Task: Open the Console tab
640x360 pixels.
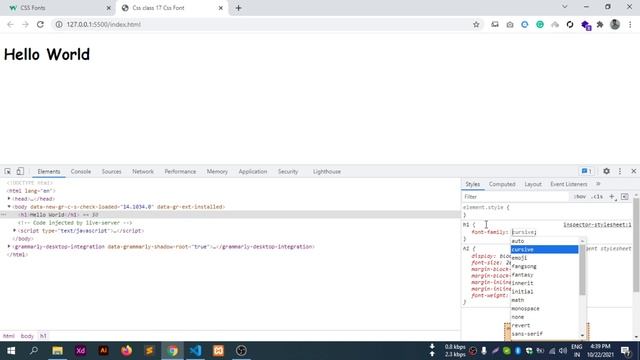Action: point(81,172)
